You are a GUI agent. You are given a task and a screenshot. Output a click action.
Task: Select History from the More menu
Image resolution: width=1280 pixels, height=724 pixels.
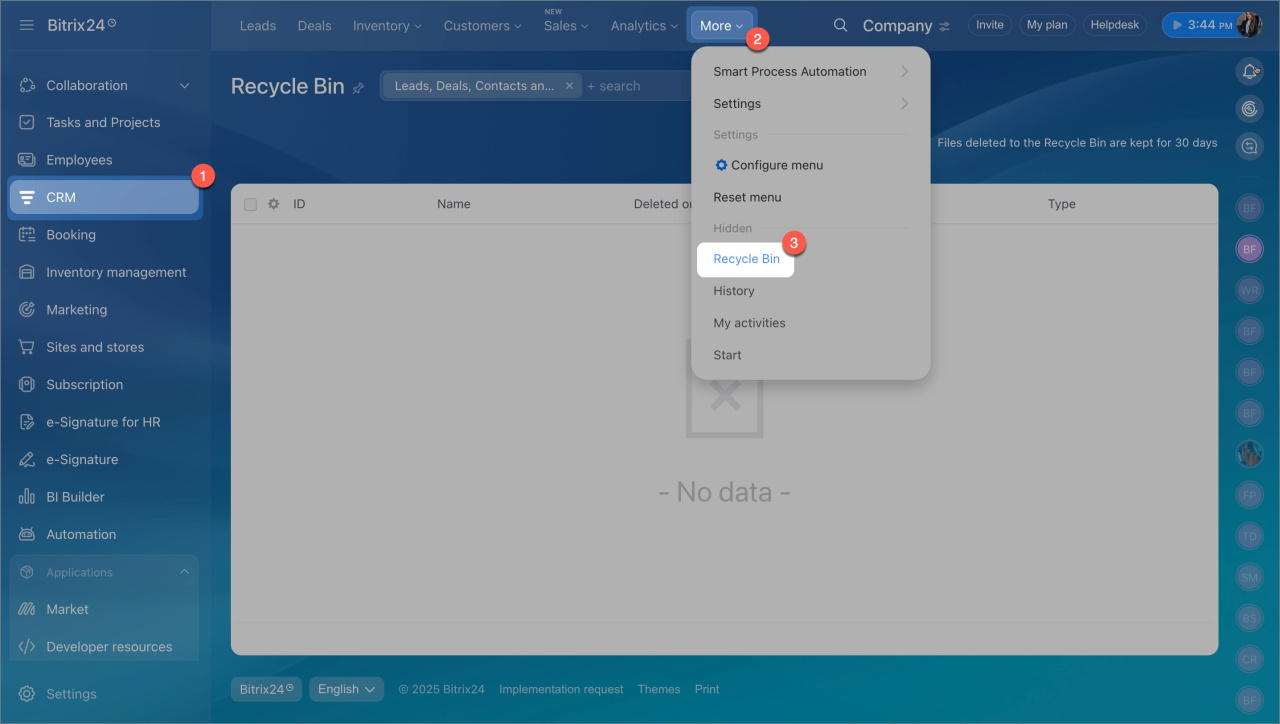click(x=734, y=291)
